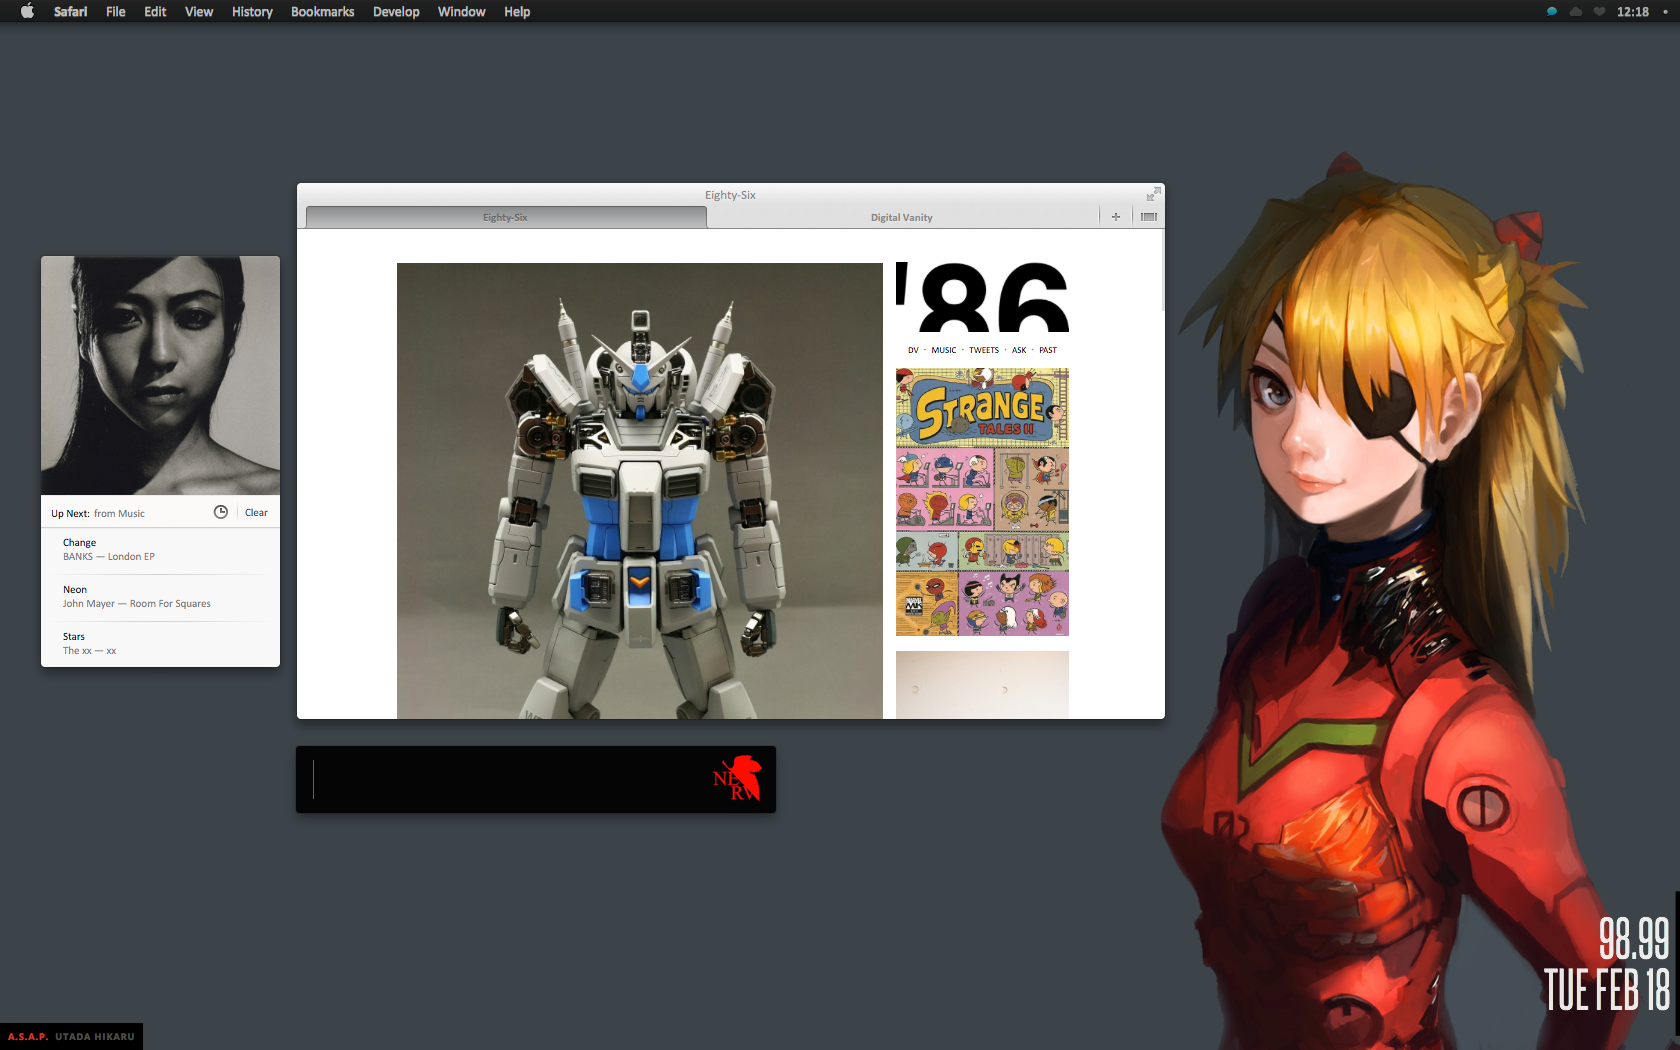Image resolution: width=1680 pixels, height=1050 pixels.
Task: Open the File menu
Action: (x=116, y=11)
